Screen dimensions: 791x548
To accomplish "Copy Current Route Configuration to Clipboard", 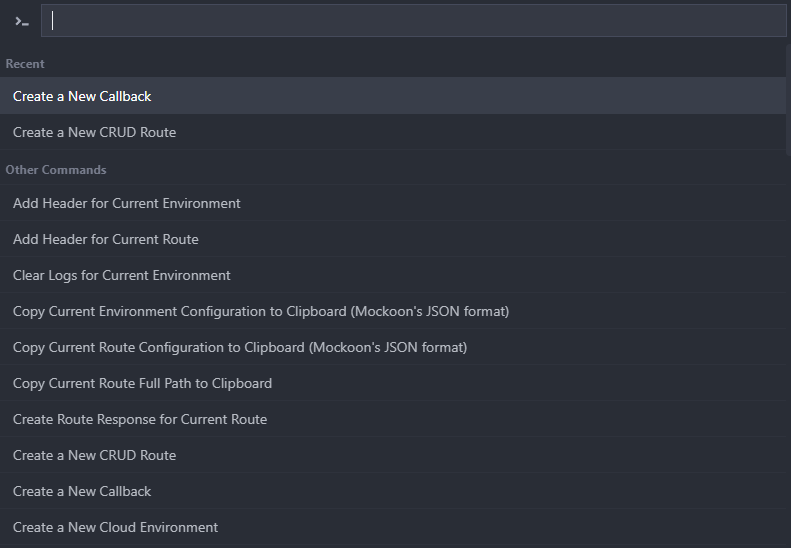I will [240, 347].
